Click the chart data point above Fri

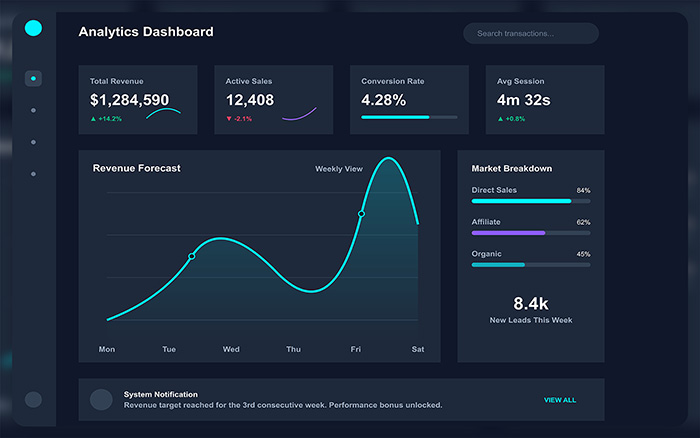361,214
